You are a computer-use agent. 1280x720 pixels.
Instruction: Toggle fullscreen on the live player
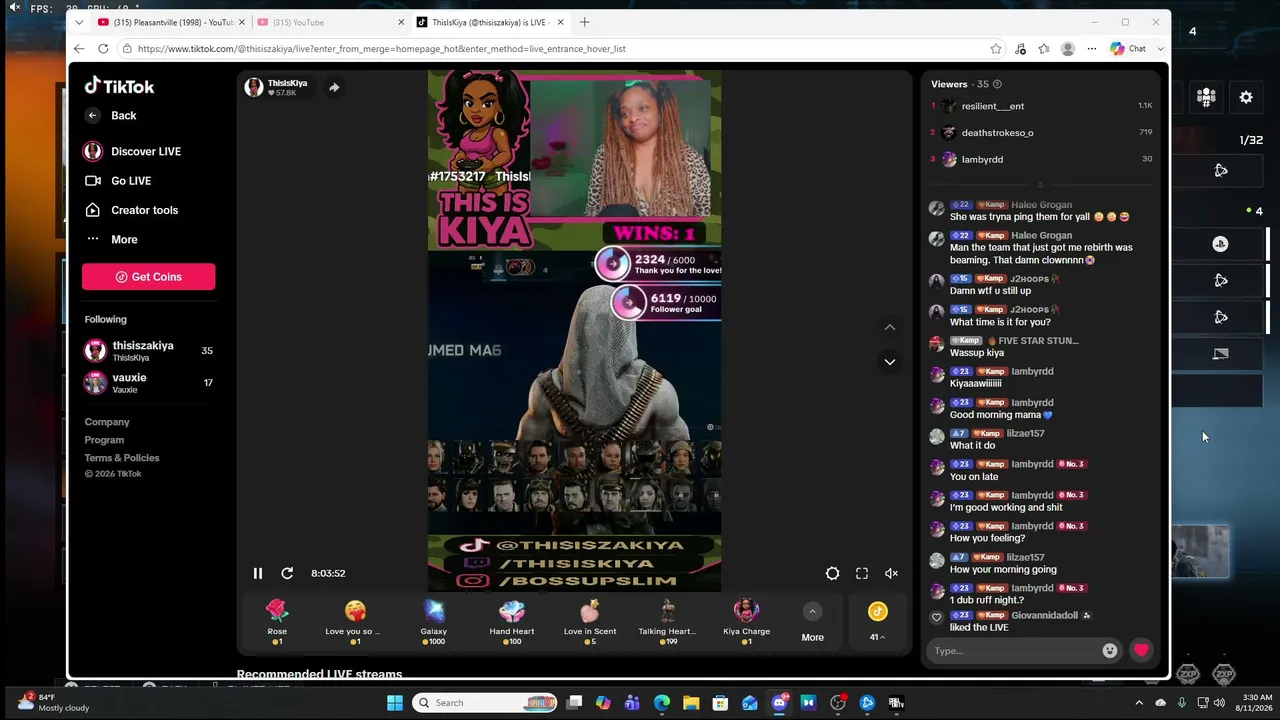coord(862,573)
